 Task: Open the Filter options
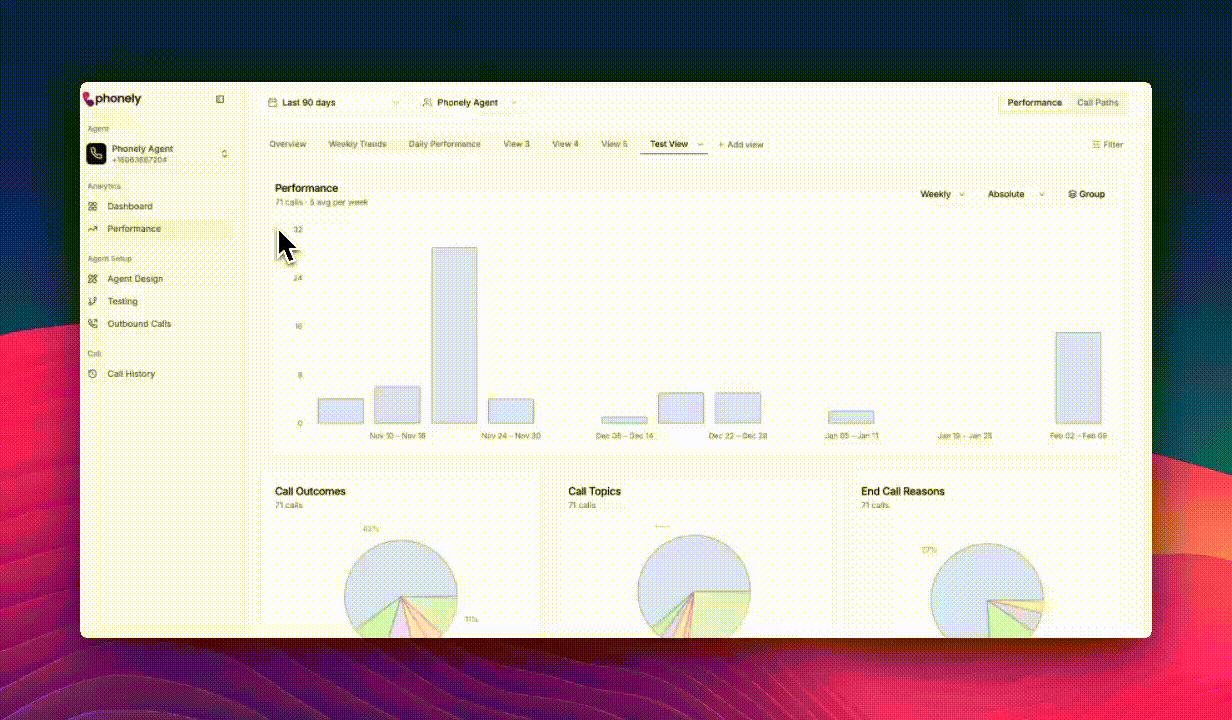(x=1107, y=144)
